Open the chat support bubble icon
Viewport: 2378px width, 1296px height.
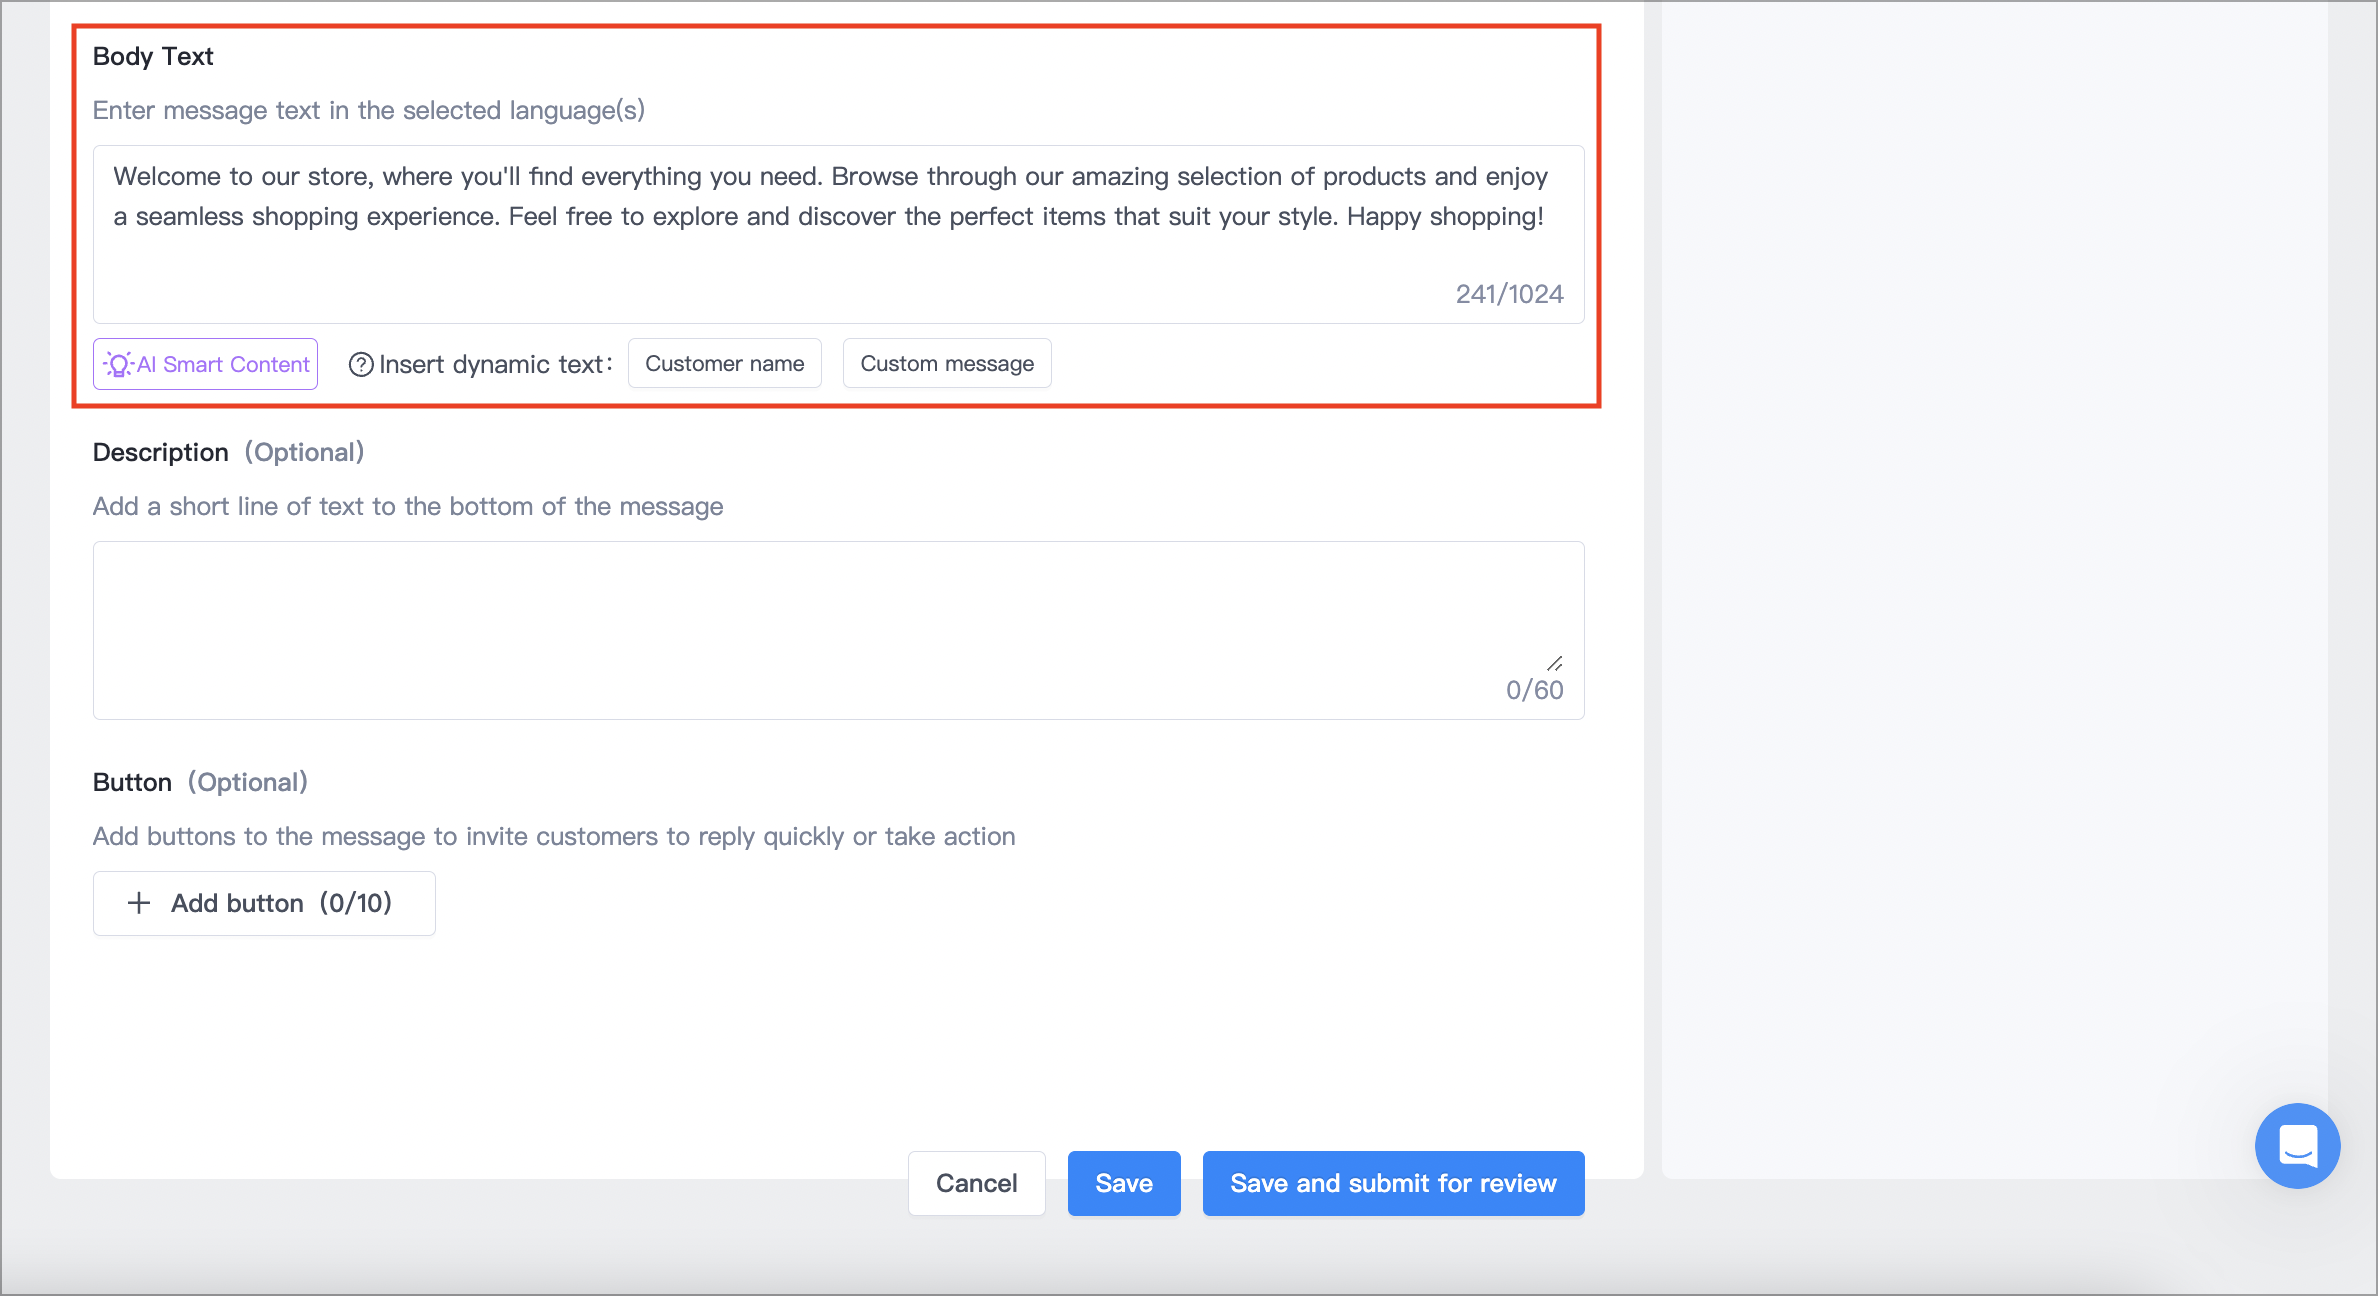click(x=2297, y=1145)
